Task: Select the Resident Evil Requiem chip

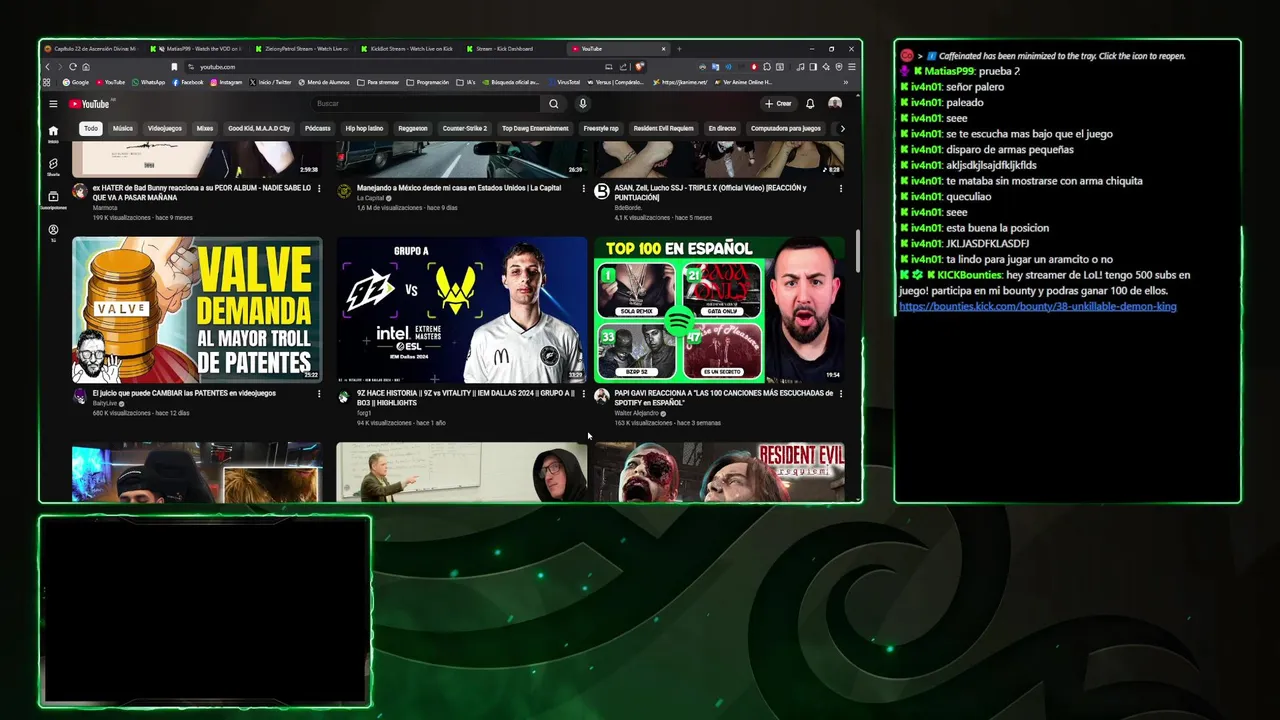Action: click(x=663, y=128)
